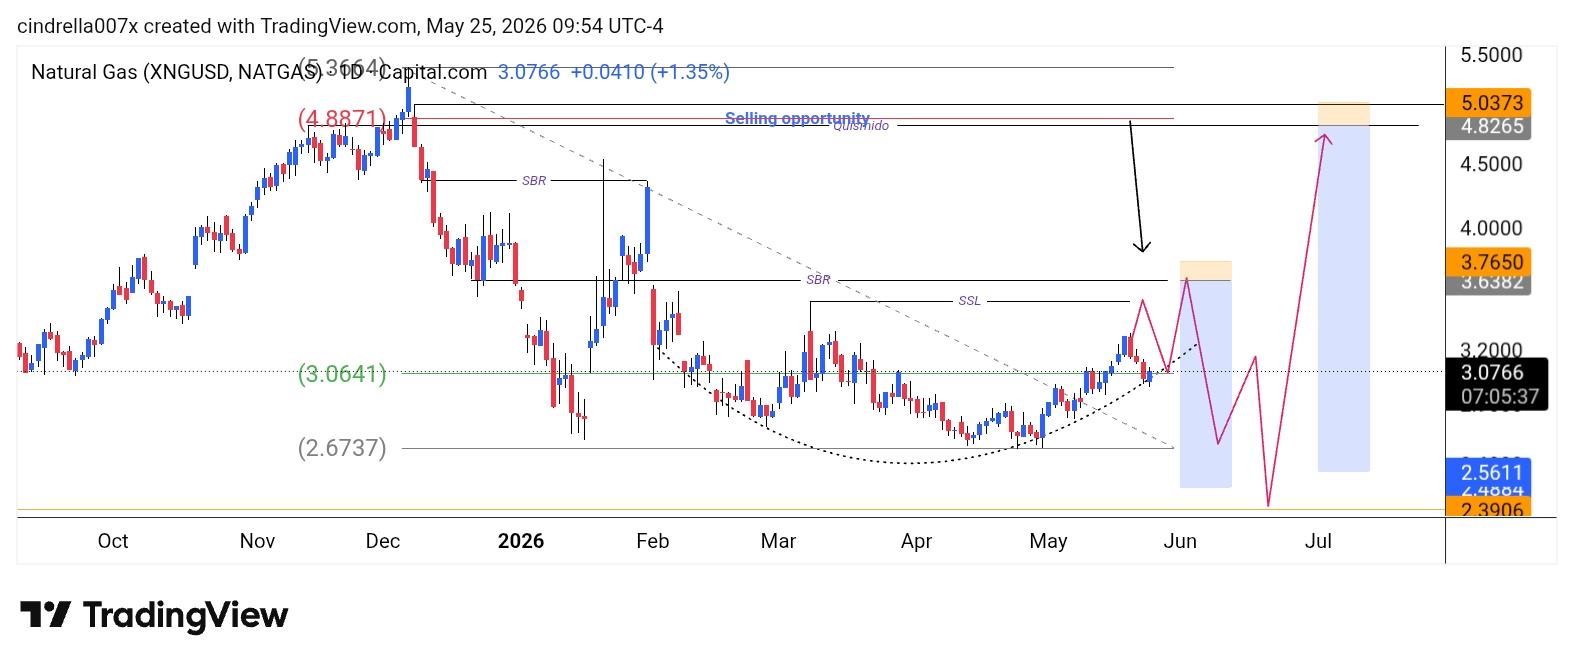Click the chart author header text
This screenshot has width=1574, height=666.
point(340,26)
